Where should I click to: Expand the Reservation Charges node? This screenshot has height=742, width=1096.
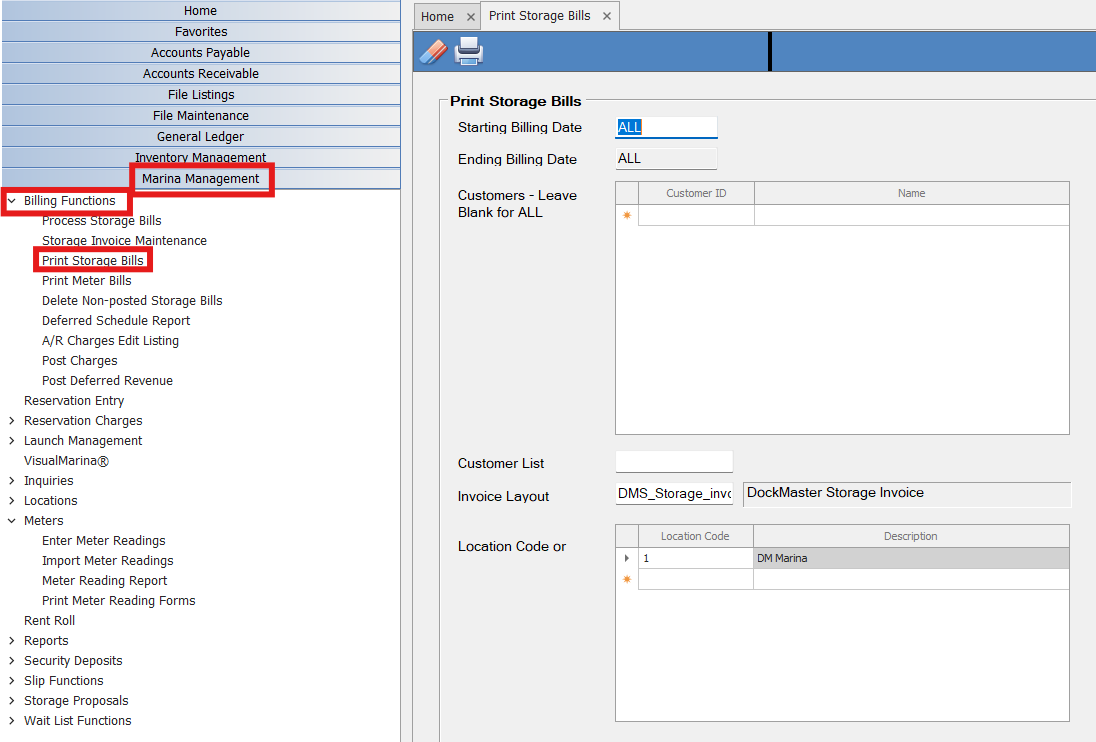tap(11, 421)
